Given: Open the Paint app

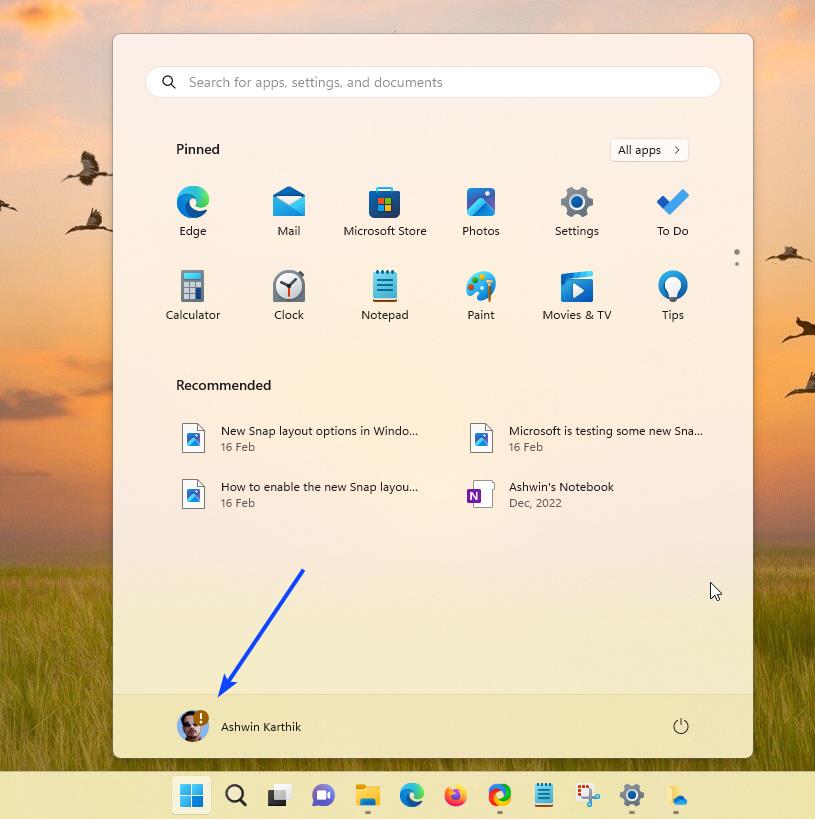Looking at the screenshot, I should tap(481, 295).
